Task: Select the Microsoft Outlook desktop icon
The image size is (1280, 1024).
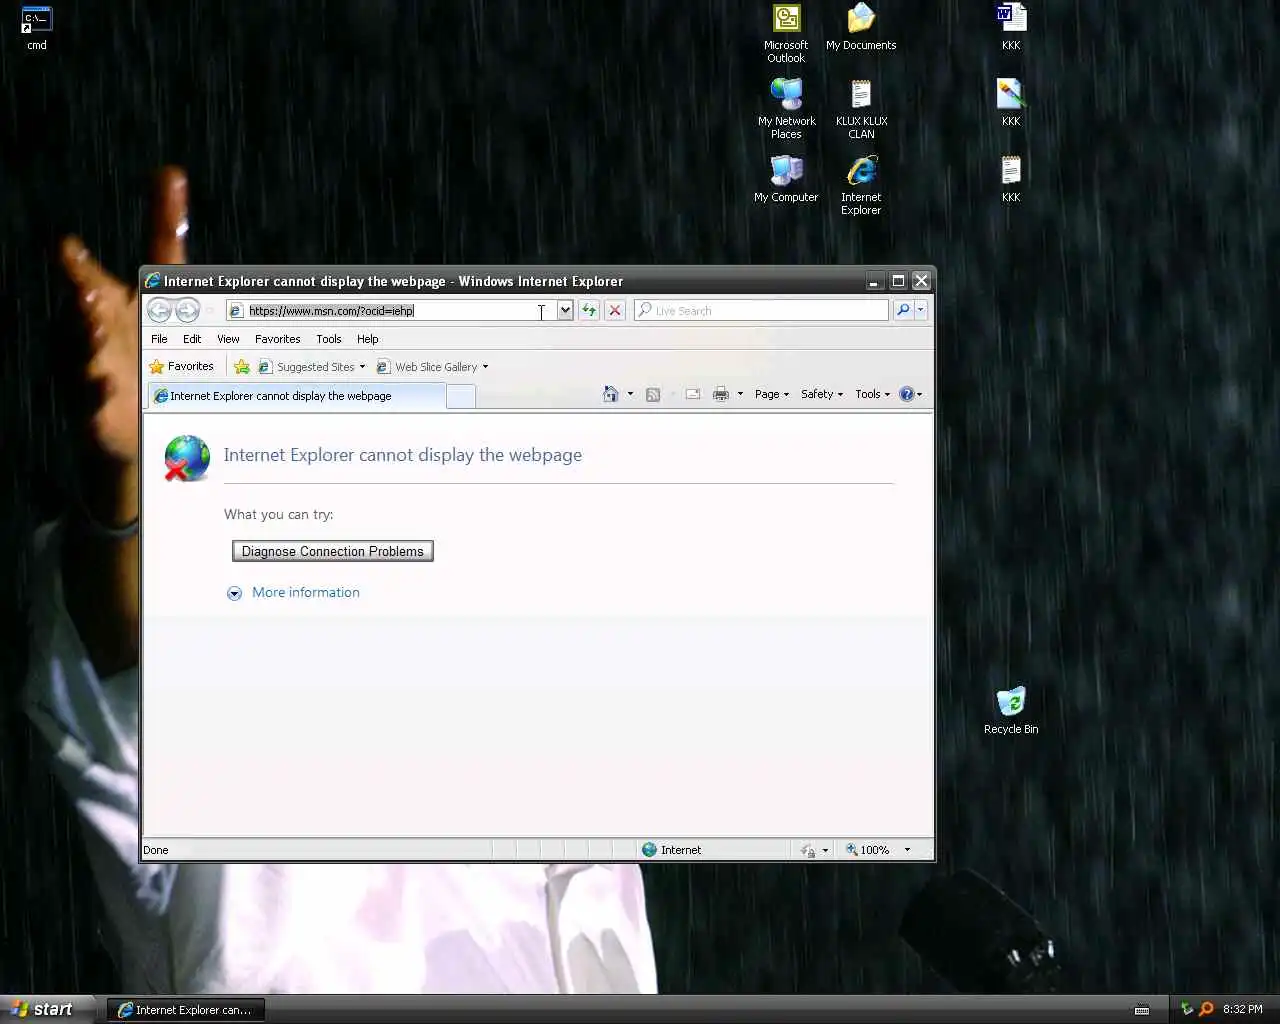Action: pyautogui.click(x=786, y=34)
